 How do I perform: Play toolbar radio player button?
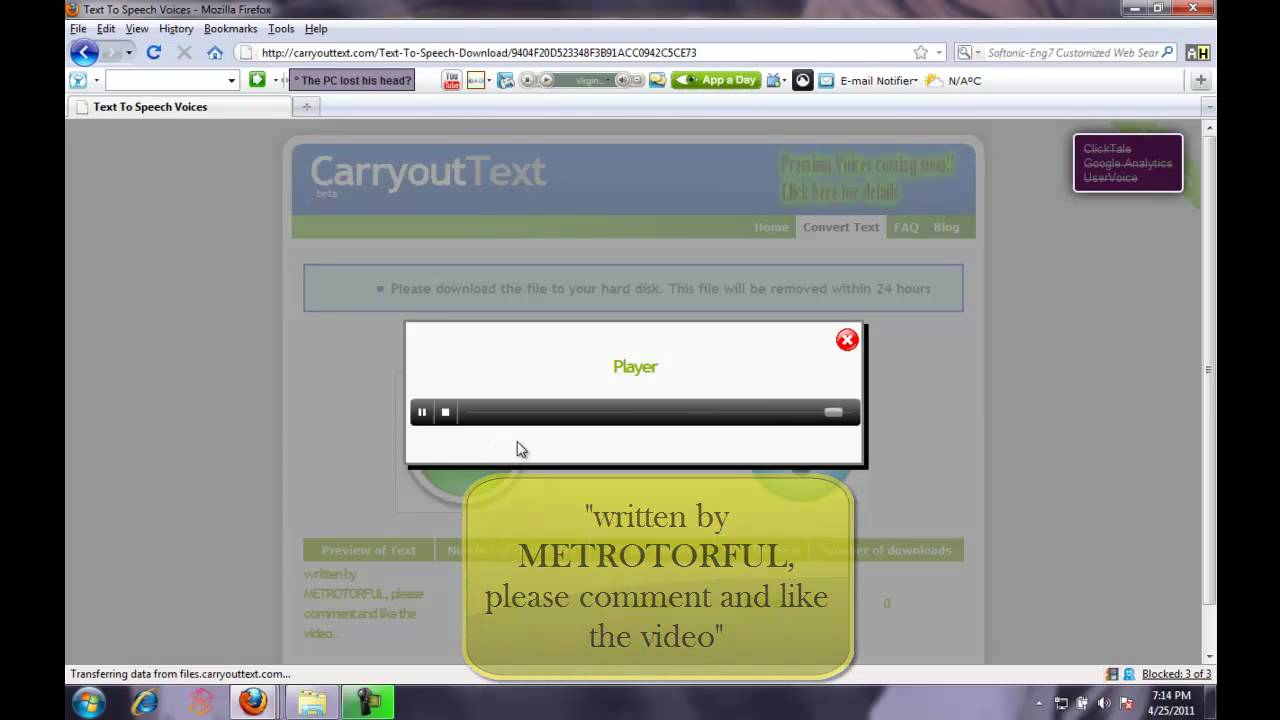point(547,81)
